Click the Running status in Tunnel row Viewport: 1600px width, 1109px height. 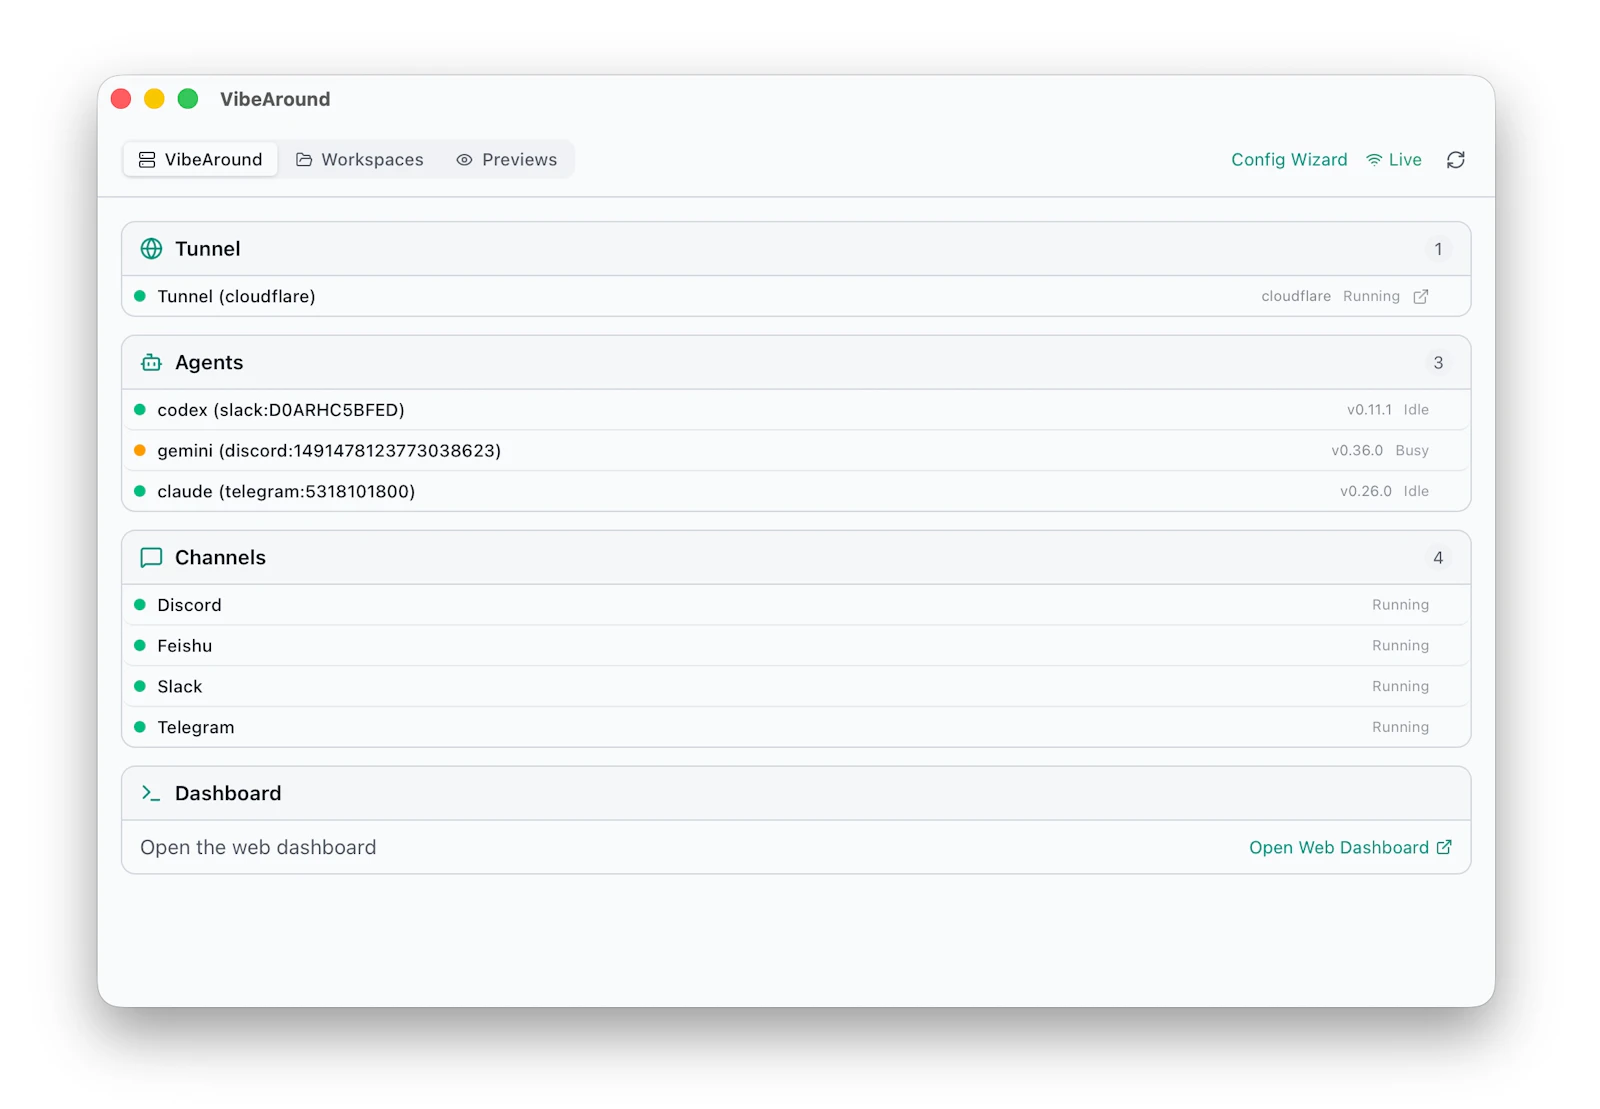click(x=1371, y=296)
